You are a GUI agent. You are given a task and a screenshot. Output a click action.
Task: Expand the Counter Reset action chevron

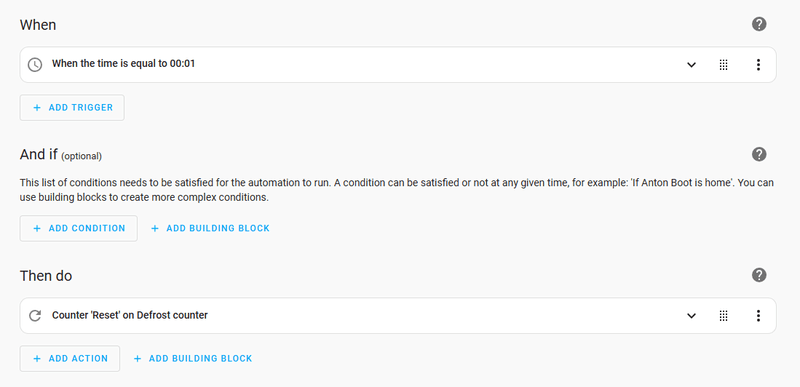[691, 316]
